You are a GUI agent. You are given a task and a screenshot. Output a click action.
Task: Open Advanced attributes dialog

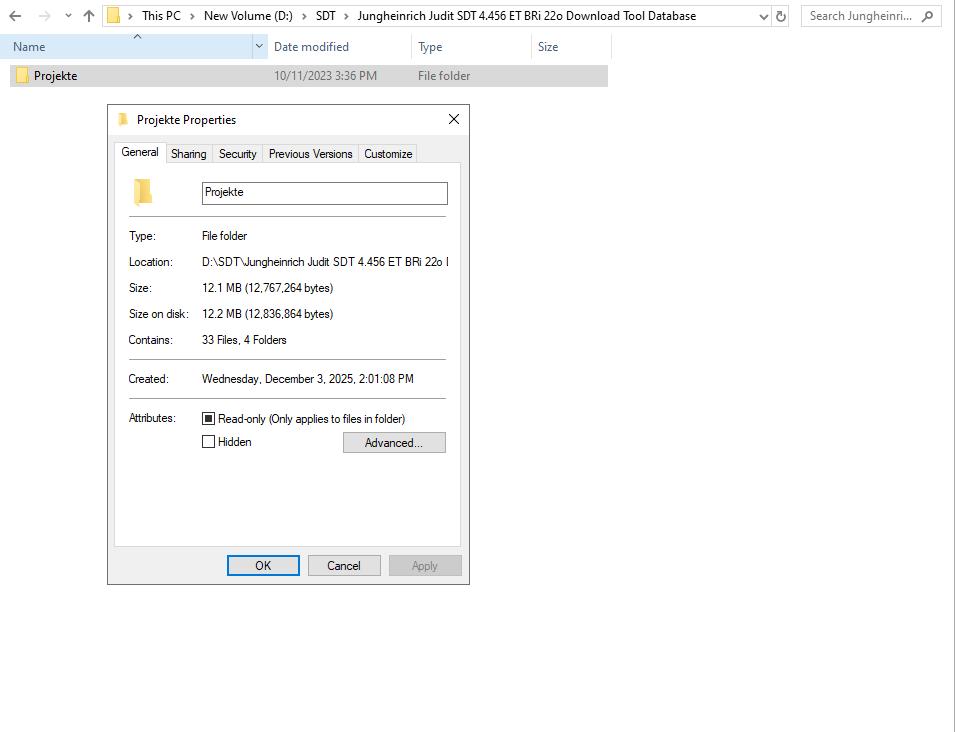pyautogui.click(x=394, y=443)
